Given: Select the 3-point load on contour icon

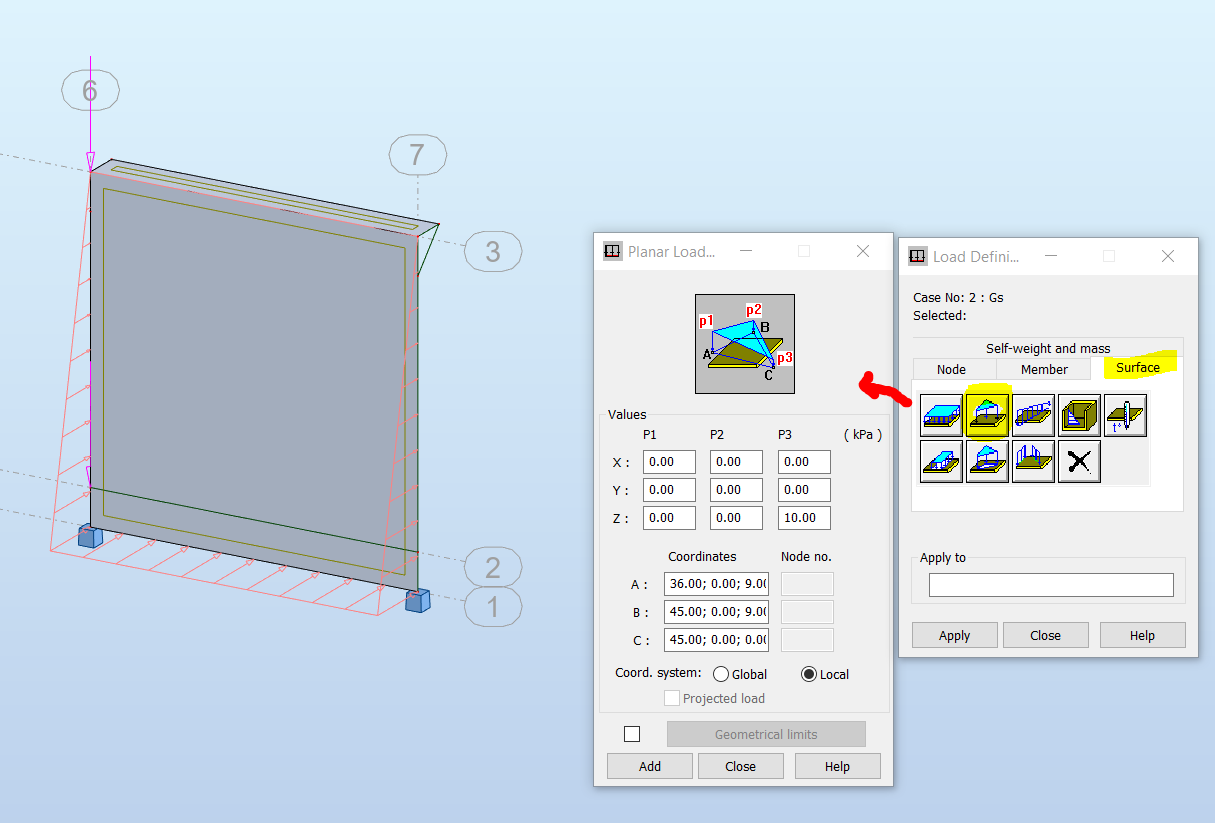Looking at the screenshot, I should coord(987,461).
